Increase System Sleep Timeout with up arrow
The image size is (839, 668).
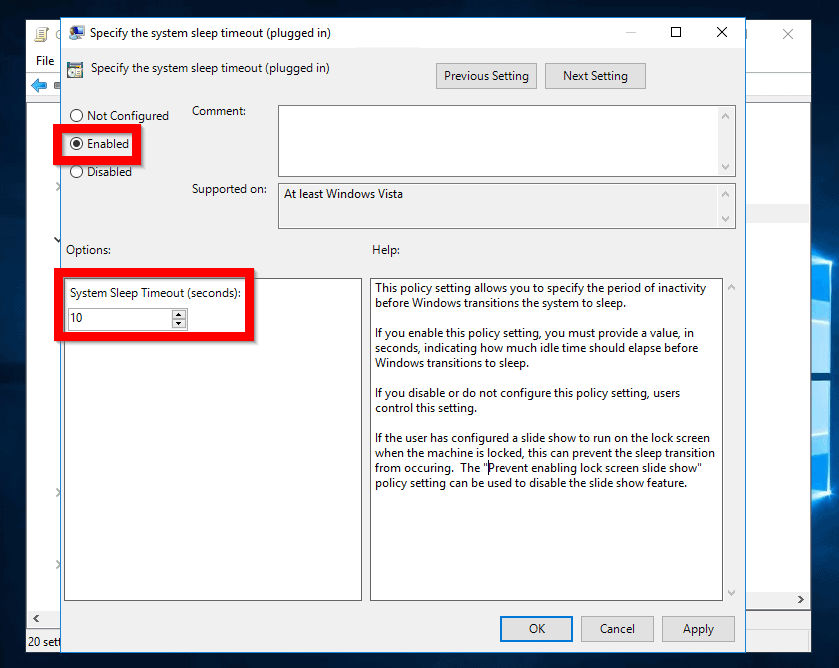click(179, 314)
